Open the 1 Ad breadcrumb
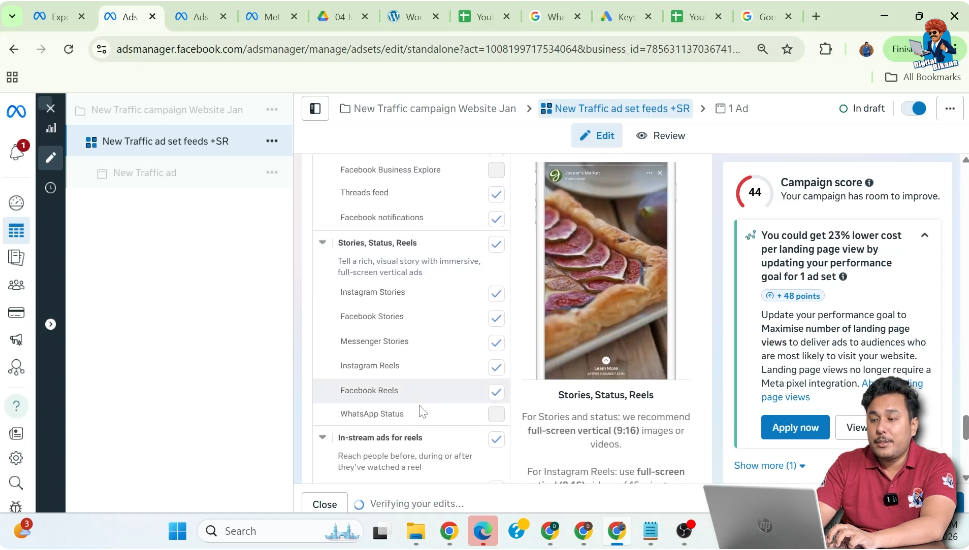The width and height of the screenshot is (969, 550). pos(732,109)
